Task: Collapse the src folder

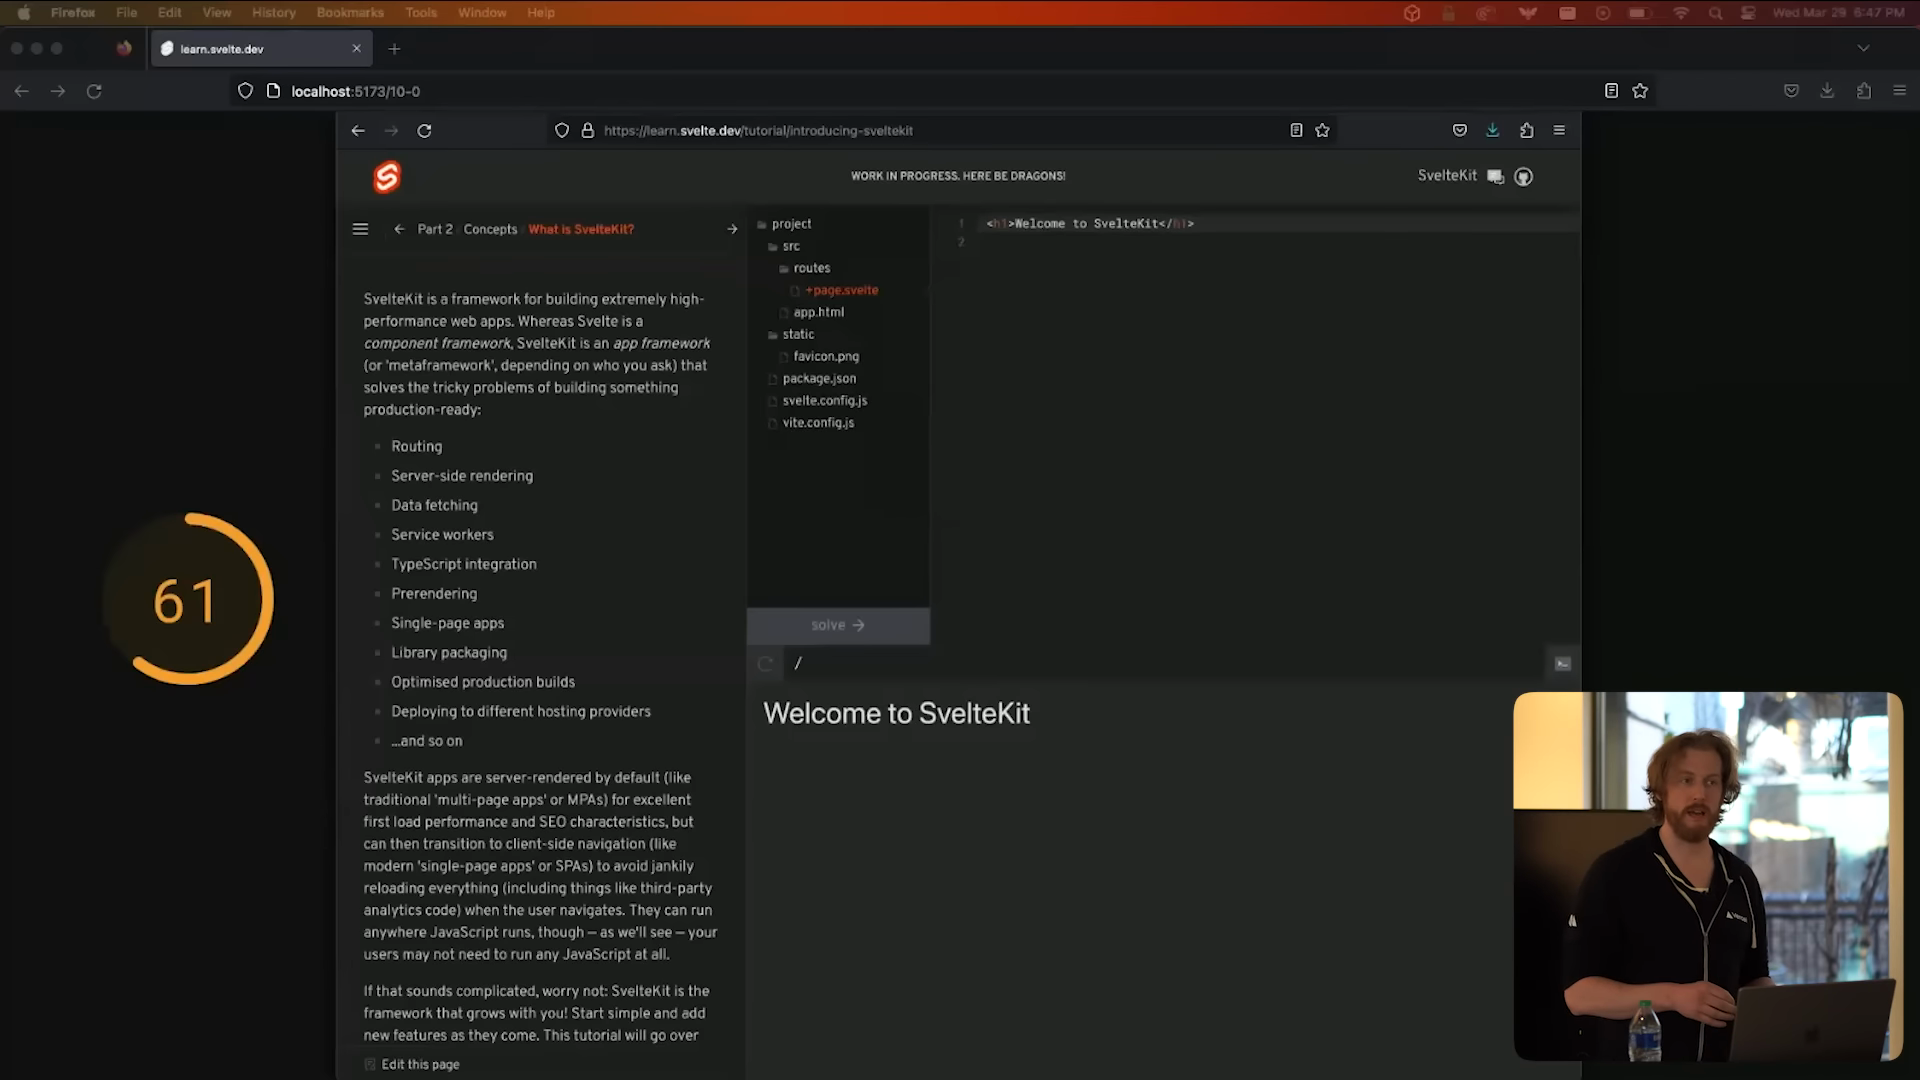Action: (790, 246)
